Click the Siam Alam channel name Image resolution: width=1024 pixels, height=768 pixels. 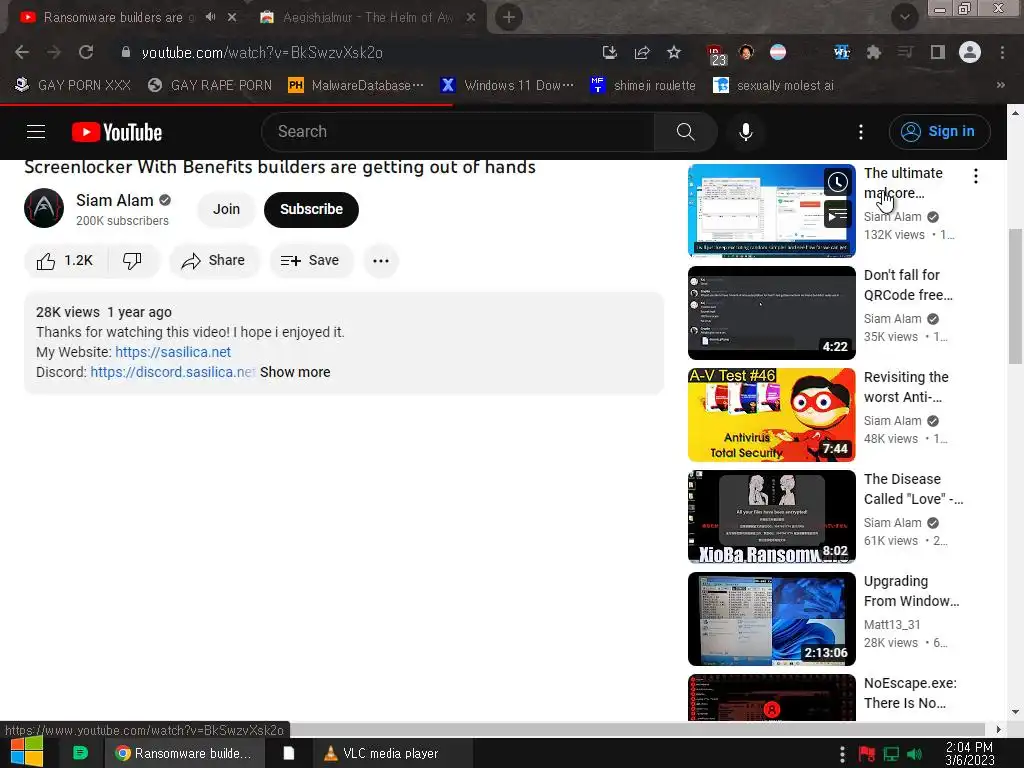tap(115, 200)
